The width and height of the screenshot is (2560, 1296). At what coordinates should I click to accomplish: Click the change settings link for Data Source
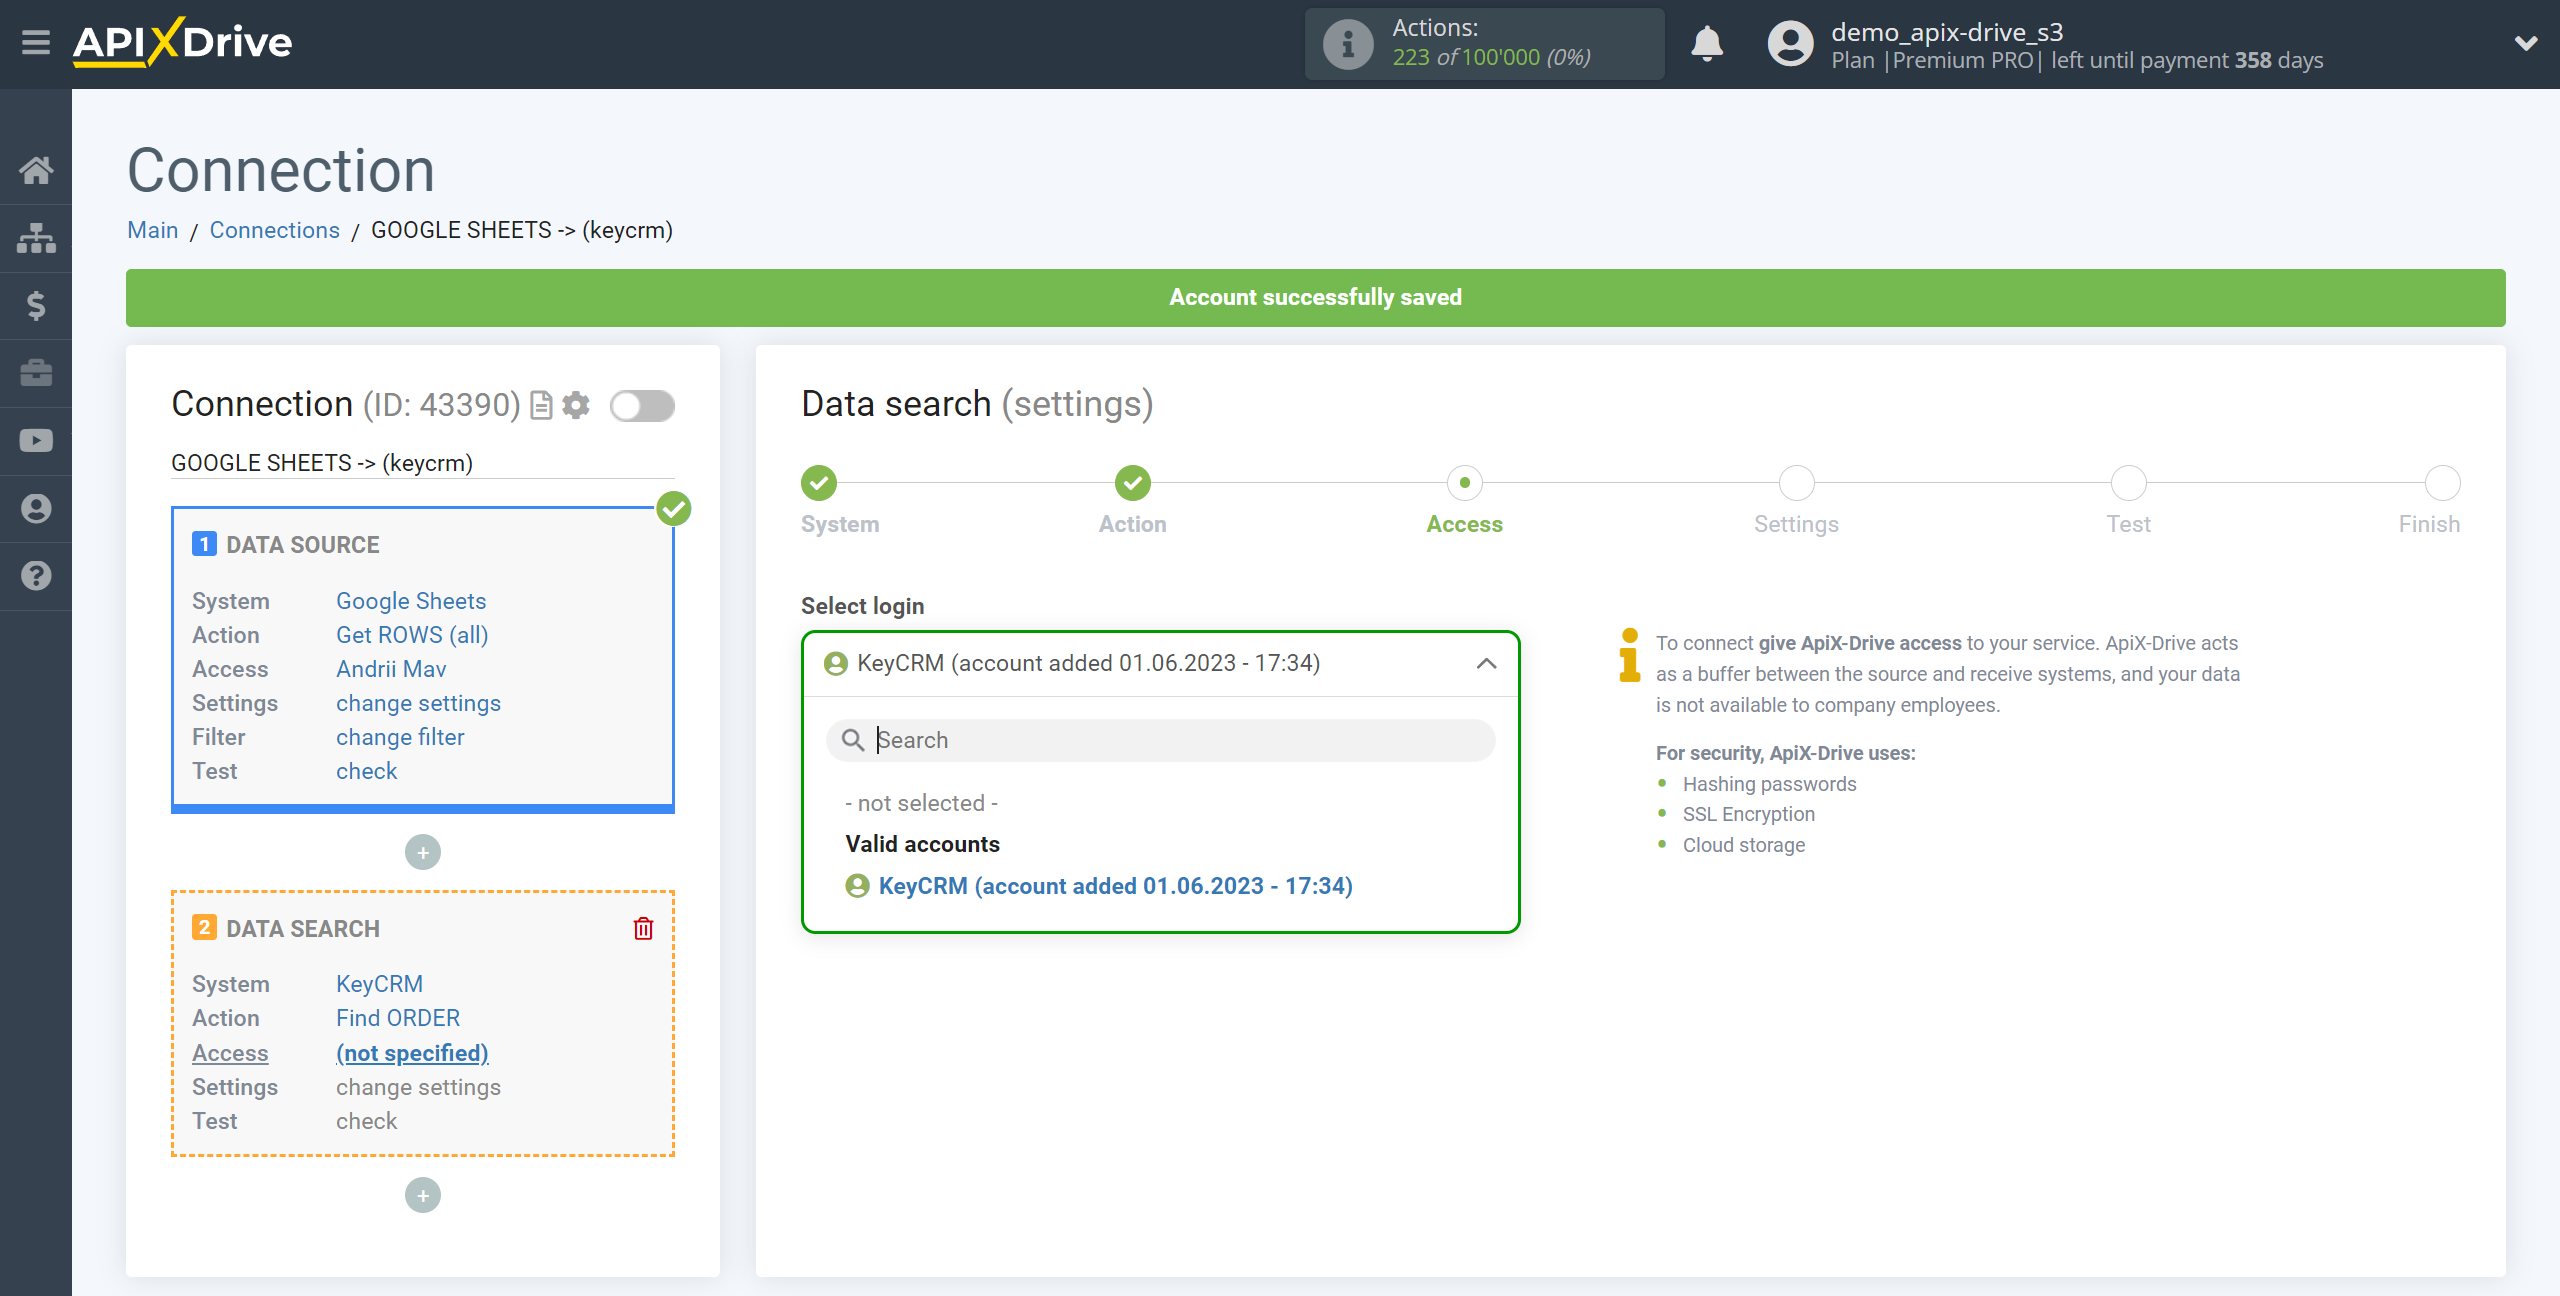(x=418, y=703)
